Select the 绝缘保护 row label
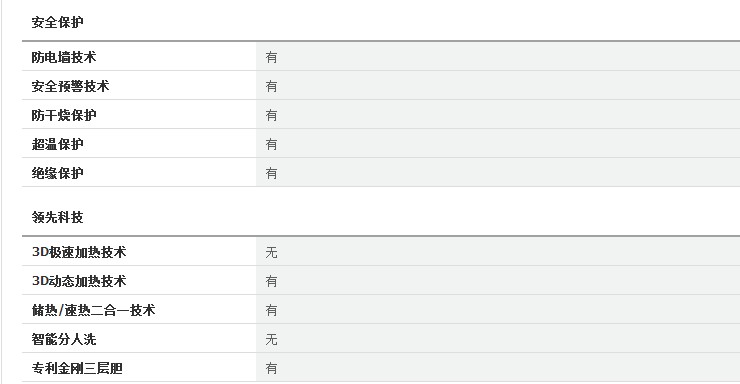Screen dimensions: 740x384 [x=58, y=173]
